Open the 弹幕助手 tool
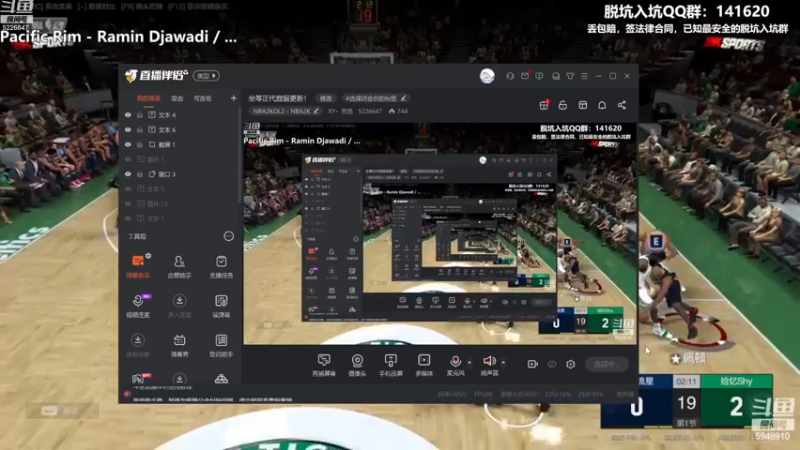This screenshot has width=800, height=450. pyautogui.click(x=138, y=266)
